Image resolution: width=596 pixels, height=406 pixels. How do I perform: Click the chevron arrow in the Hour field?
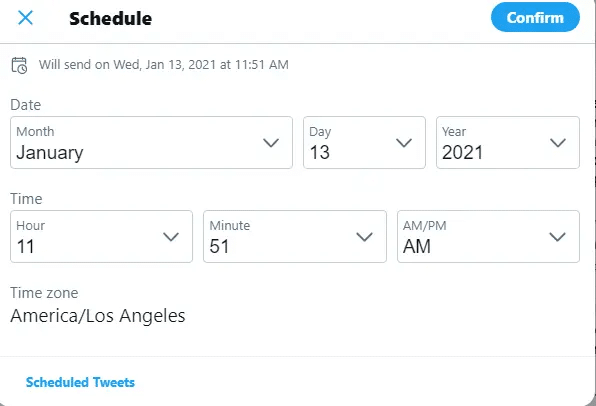171,237
